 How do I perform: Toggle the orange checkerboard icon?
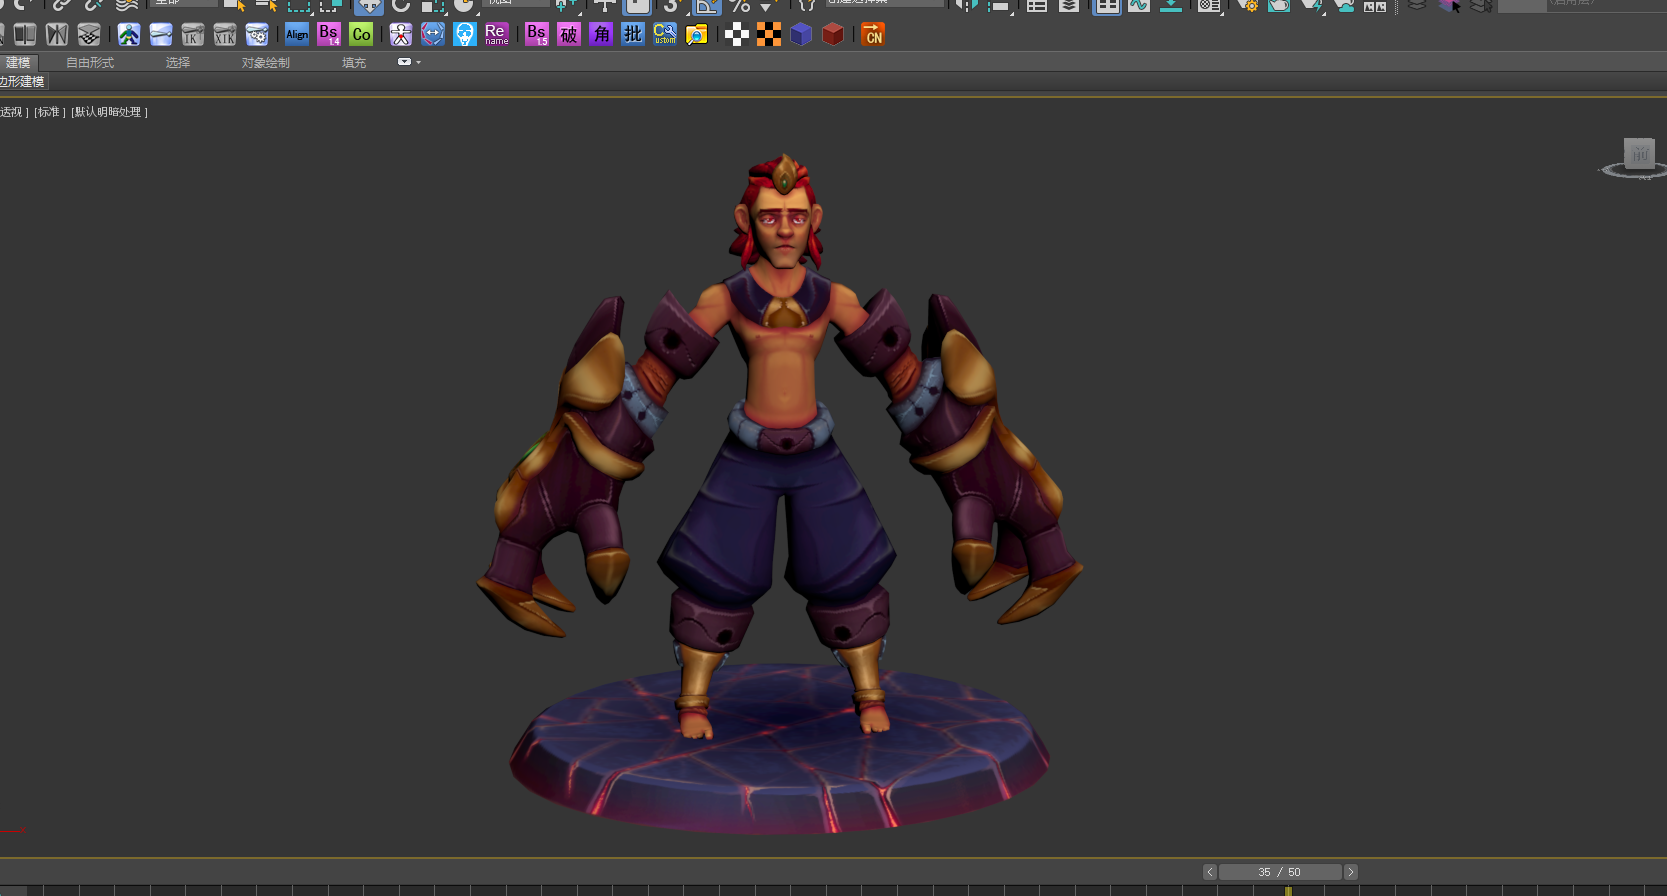pyautogui.click(x=769, y=35)
